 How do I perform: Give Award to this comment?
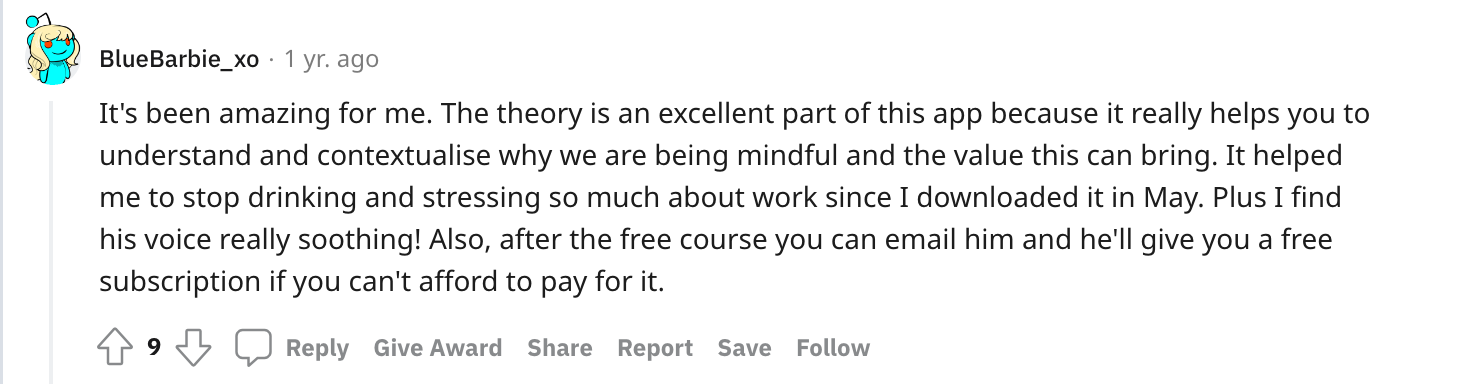click(438, 348)
